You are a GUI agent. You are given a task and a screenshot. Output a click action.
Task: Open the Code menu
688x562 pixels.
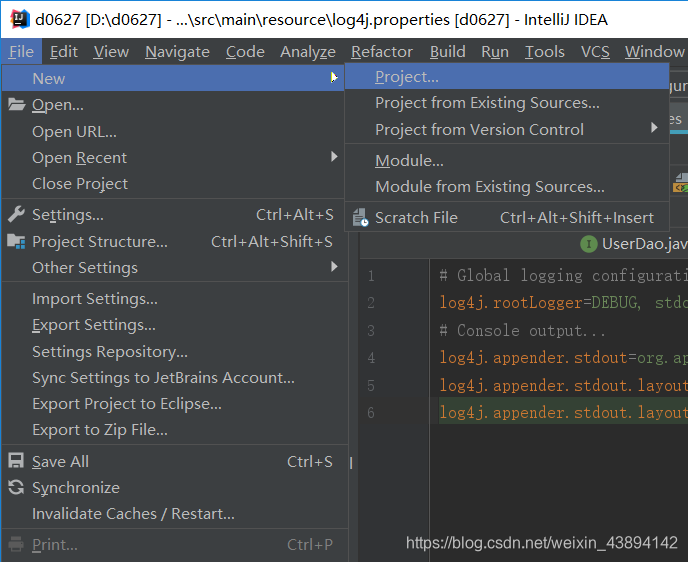[245, 52]
